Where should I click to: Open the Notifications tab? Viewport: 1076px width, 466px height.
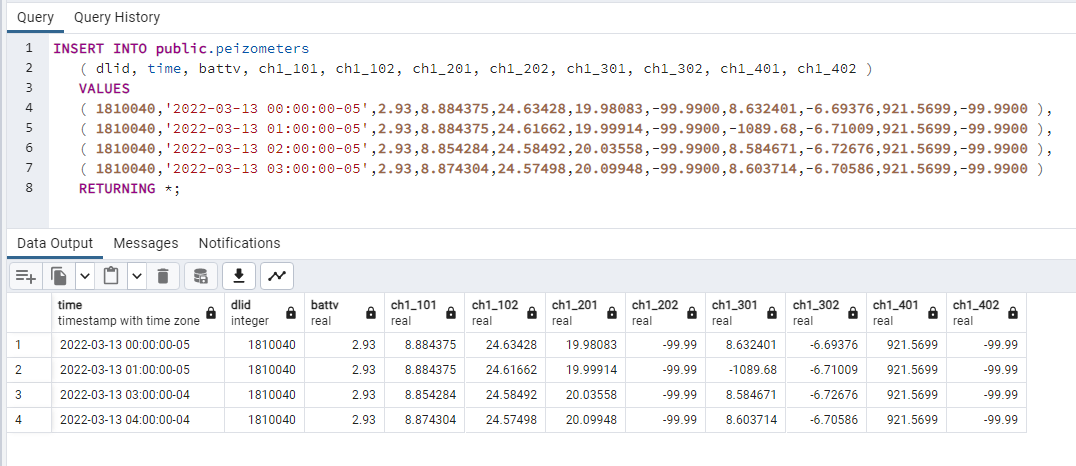[x=239, y=243]
